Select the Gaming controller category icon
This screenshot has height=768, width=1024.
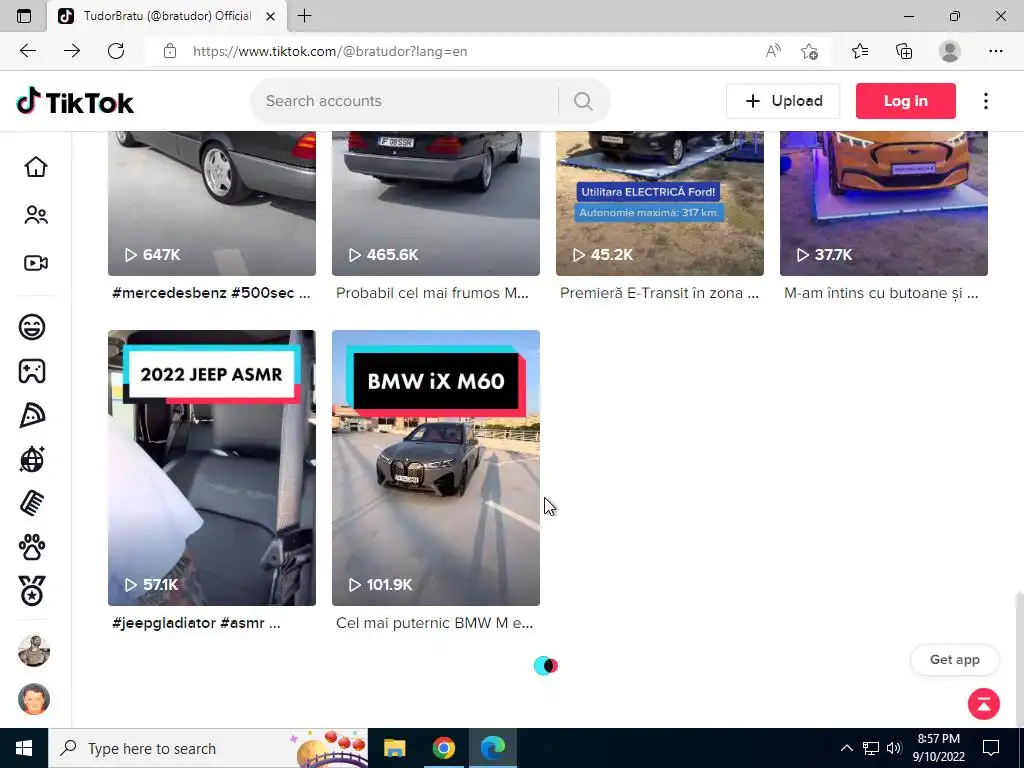[32, 371]
